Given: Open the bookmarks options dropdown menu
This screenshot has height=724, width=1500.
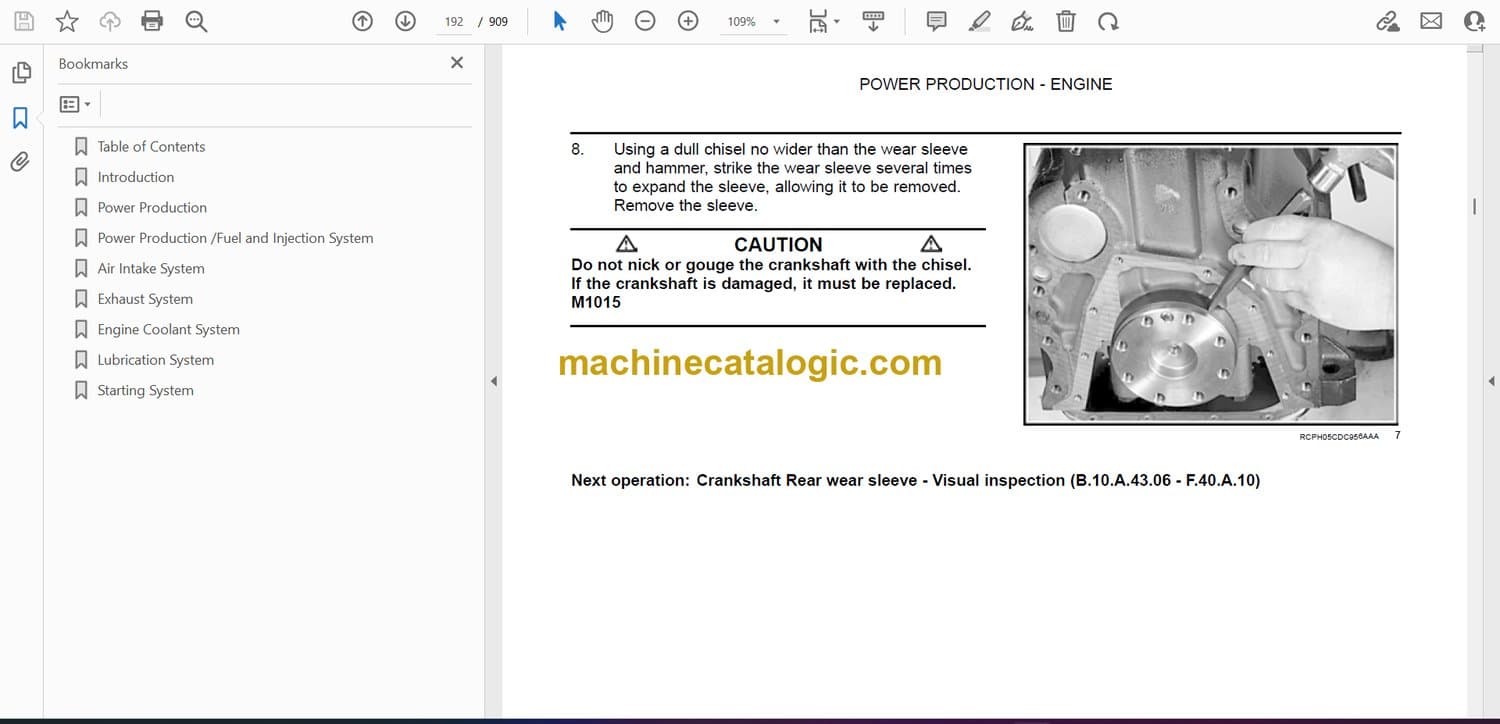Looking at the screenshot, I should click(75, 104).
